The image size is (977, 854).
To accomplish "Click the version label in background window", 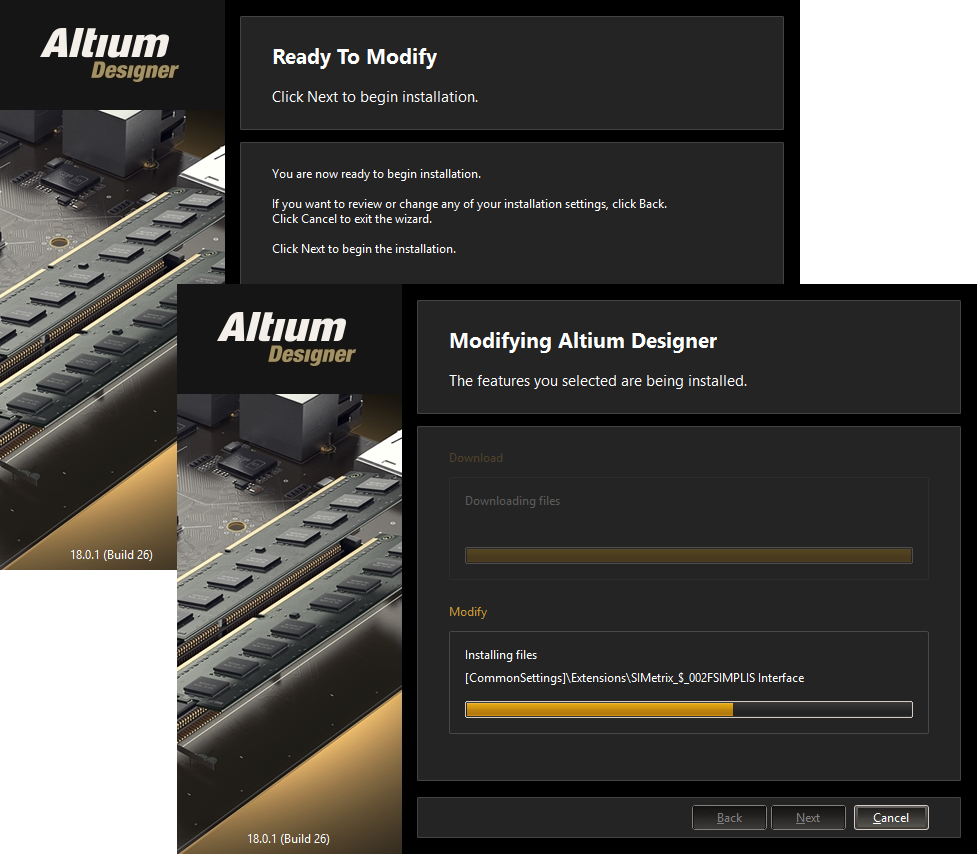I will tap(111, 554).
